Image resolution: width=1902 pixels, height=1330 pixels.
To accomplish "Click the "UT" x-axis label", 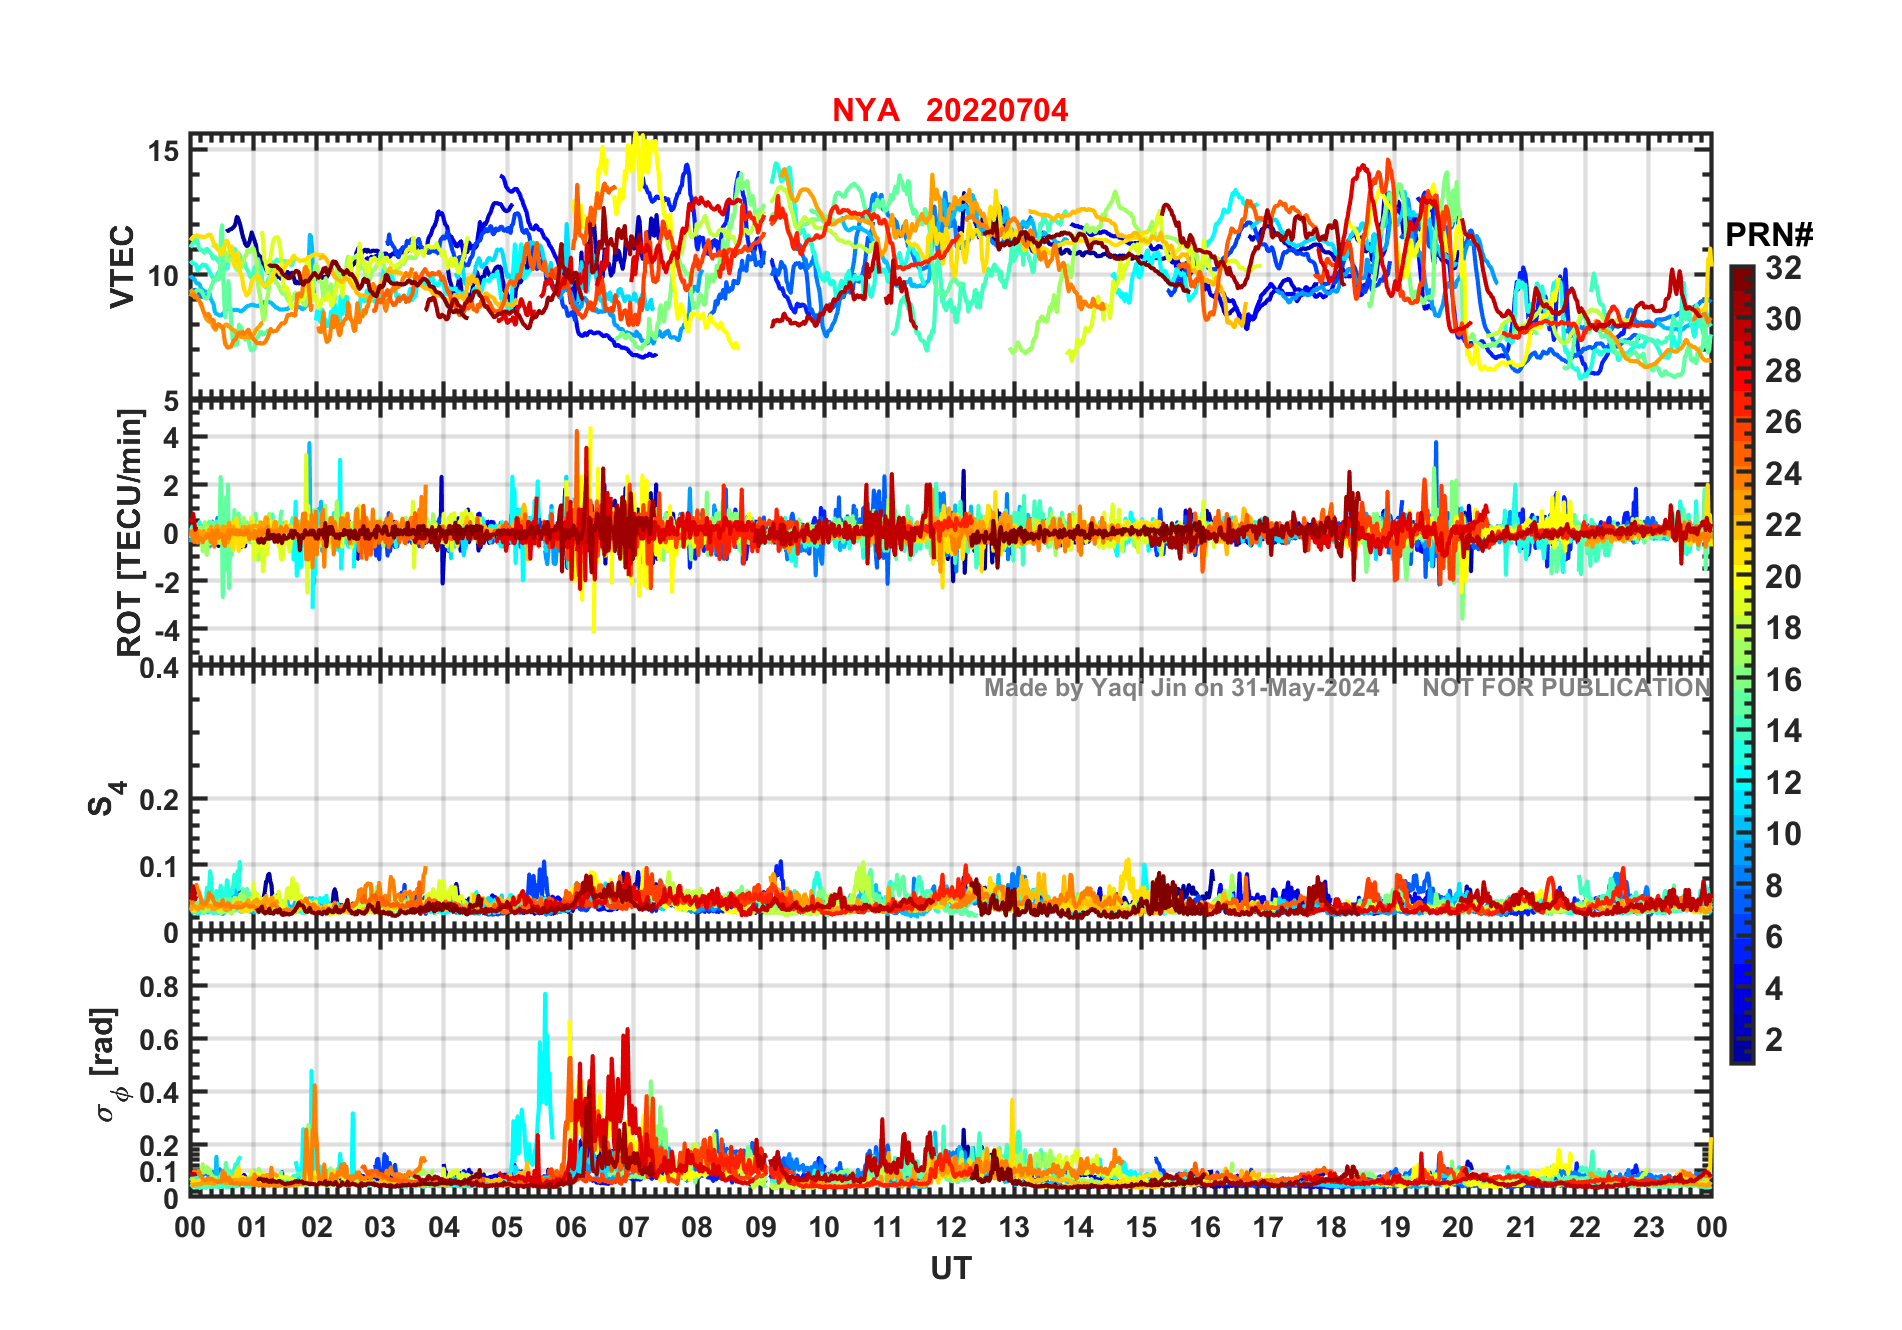I will point(951,1269).
